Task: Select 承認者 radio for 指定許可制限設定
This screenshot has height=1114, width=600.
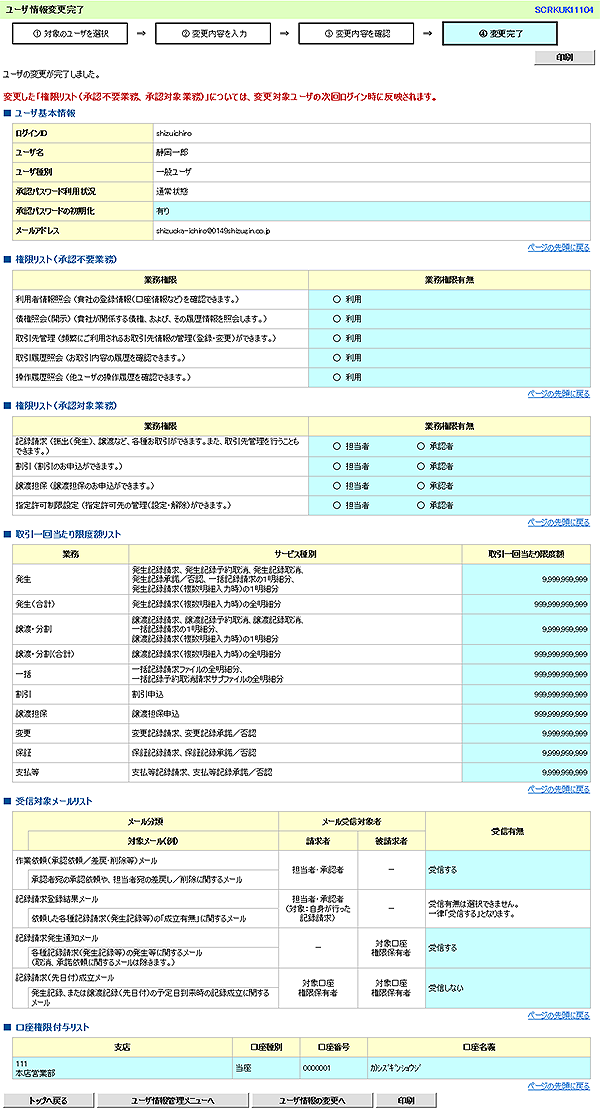Action: (x=421, y=506)
